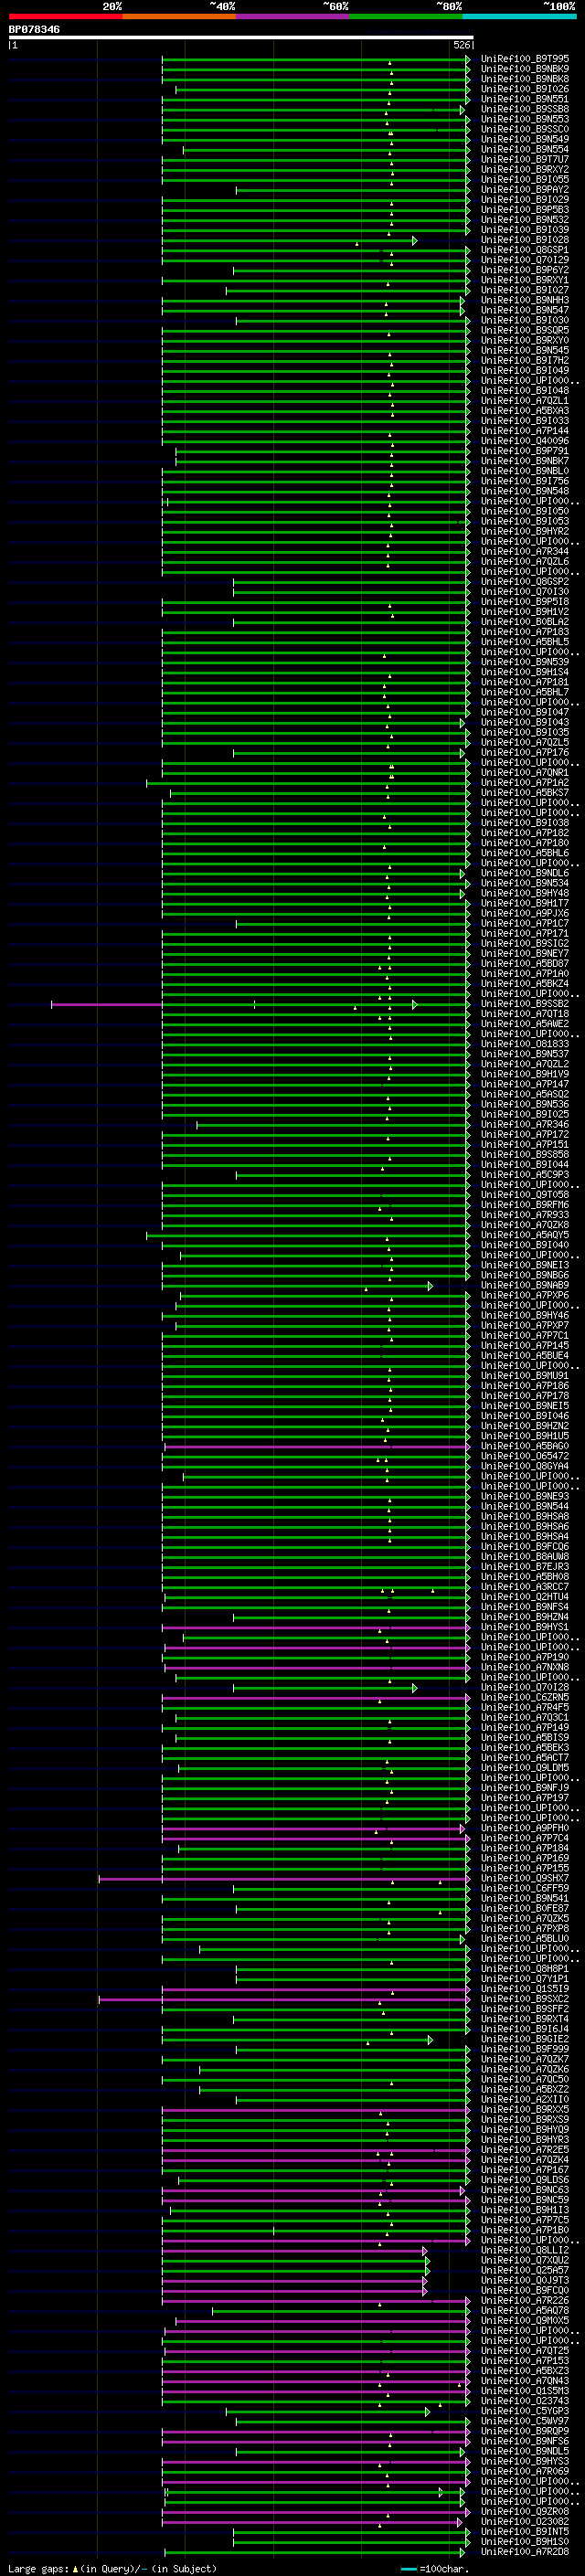The height and width of the screenshot is (2576, 585).
Task: Click the purple ~60% identity legend segment
Action: click(293, 16)
